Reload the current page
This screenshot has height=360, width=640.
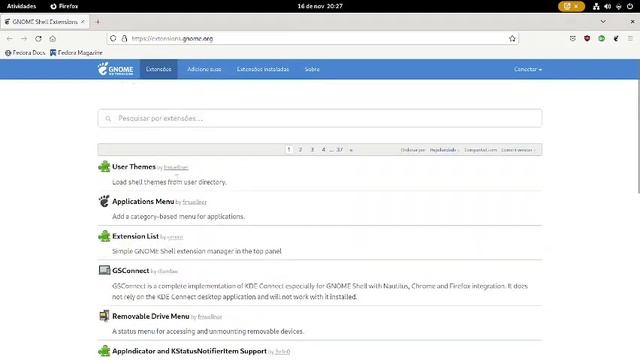tap(38, 38)
